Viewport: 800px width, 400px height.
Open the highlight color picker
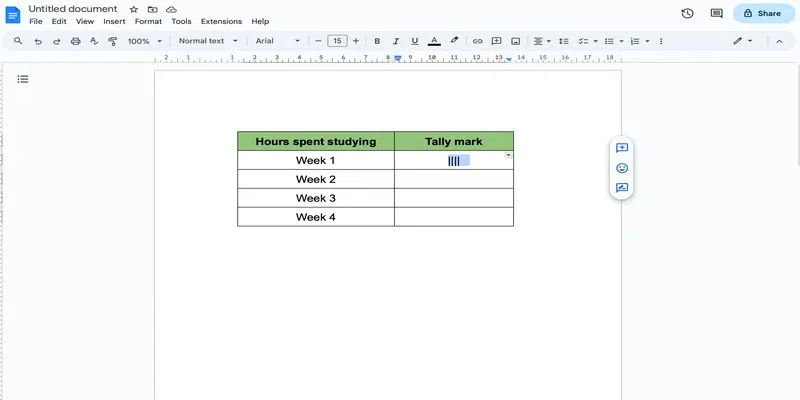point(454,41)
